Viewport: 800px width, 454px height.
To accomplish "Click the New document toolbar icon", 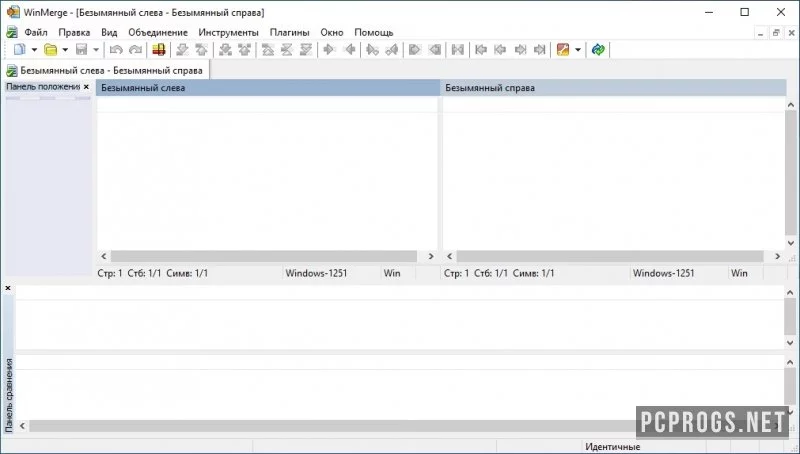I will tap(19, 49).
